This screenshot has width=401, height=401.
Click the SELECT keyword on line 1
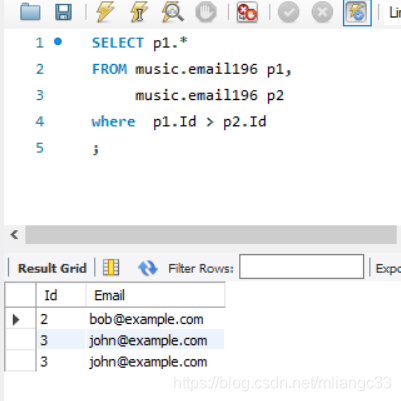coord(118,43)
